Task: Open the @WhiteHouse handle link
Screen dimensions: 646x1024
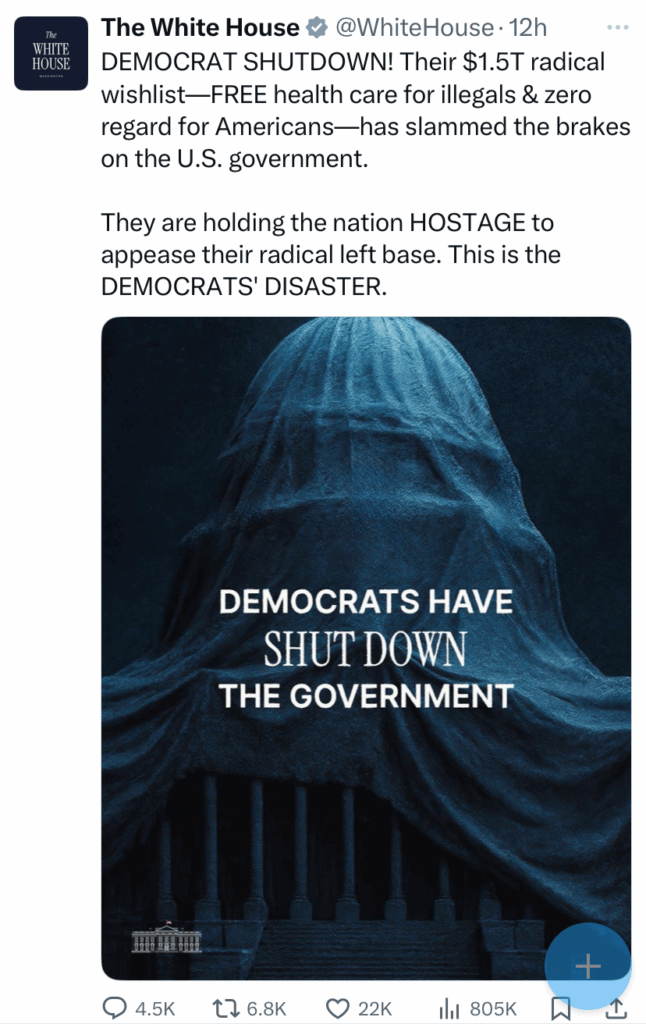Action: (x=414, y=27)
